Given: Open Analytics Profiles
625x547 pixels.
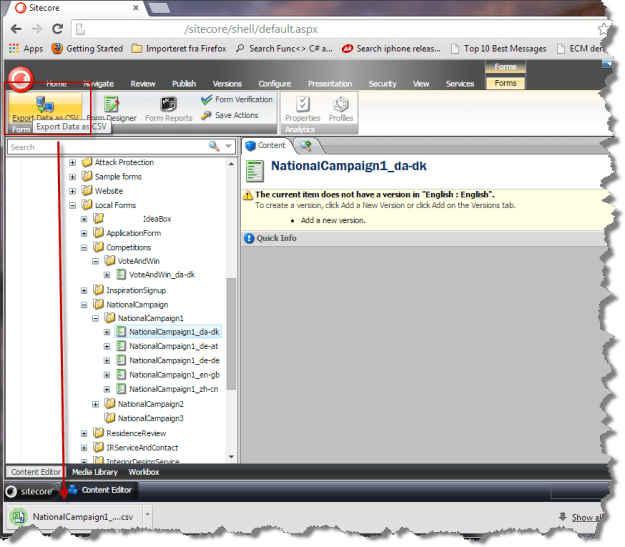Looking at the screenshot, I should point(341,108).
